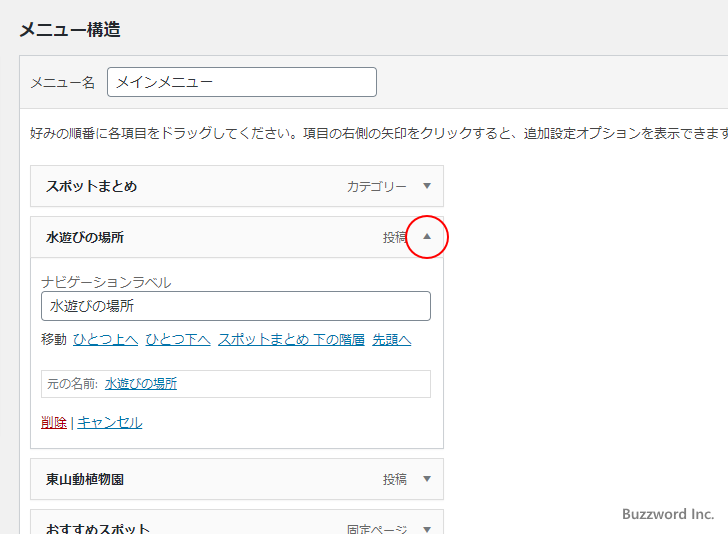Move item to top via 先頭へ
Screen dimensions: 728x534
pos(392,340)
